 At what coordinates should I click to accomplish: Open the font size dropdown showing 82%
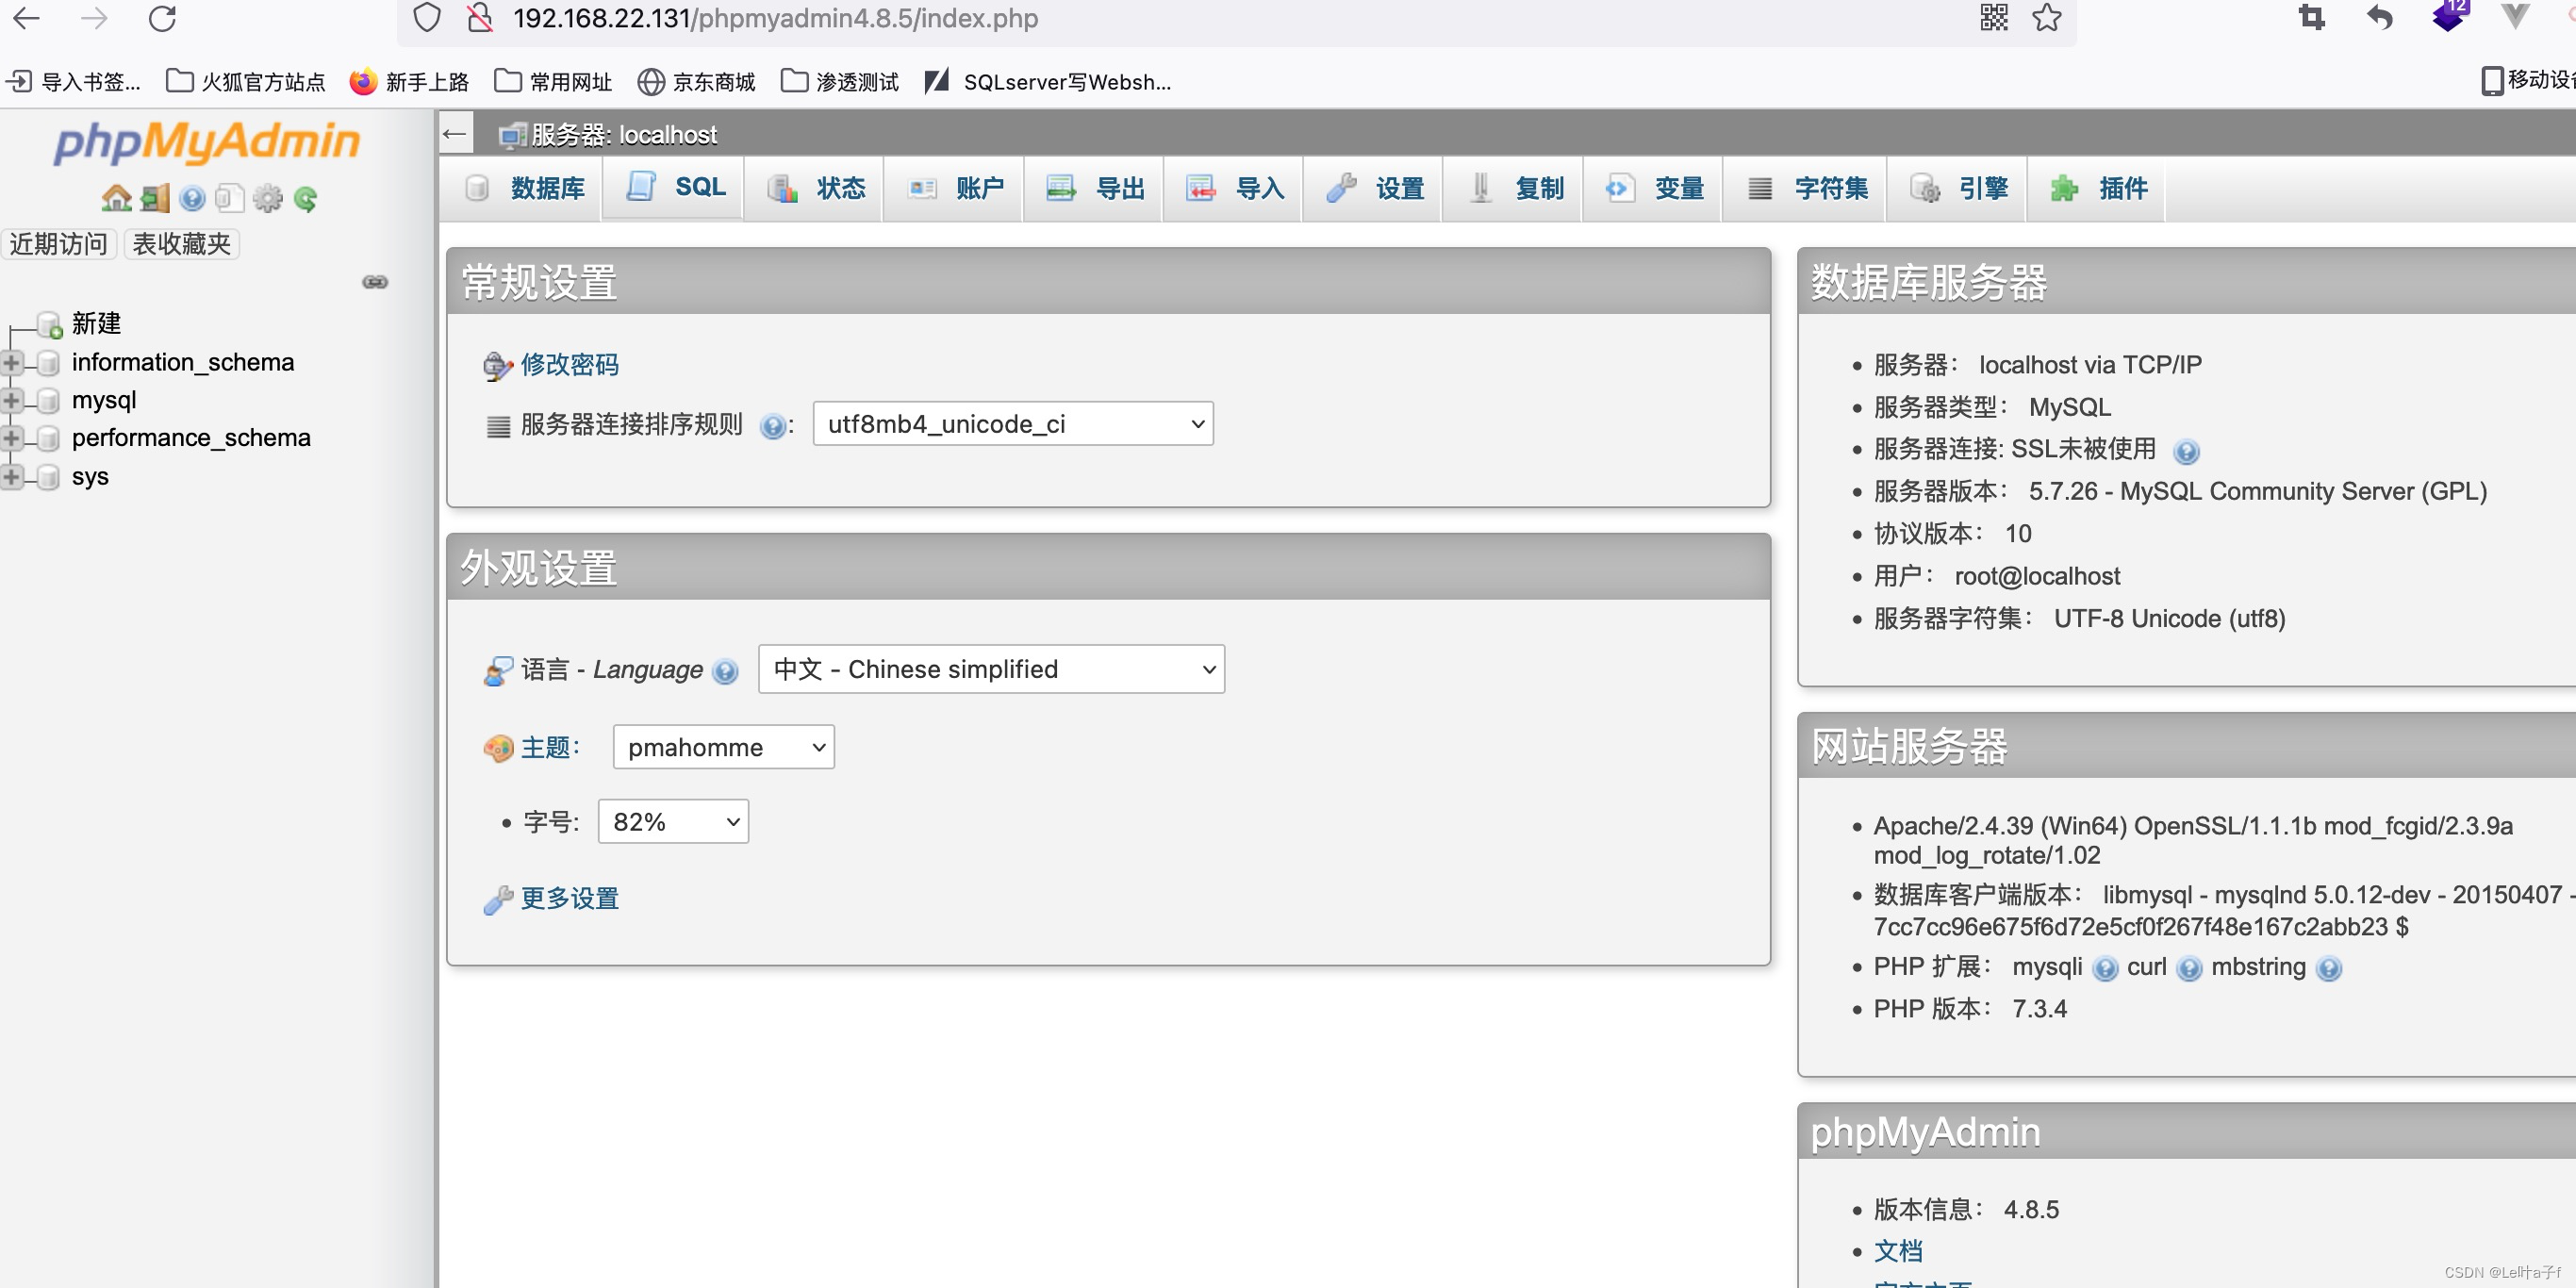coord(673,822)
